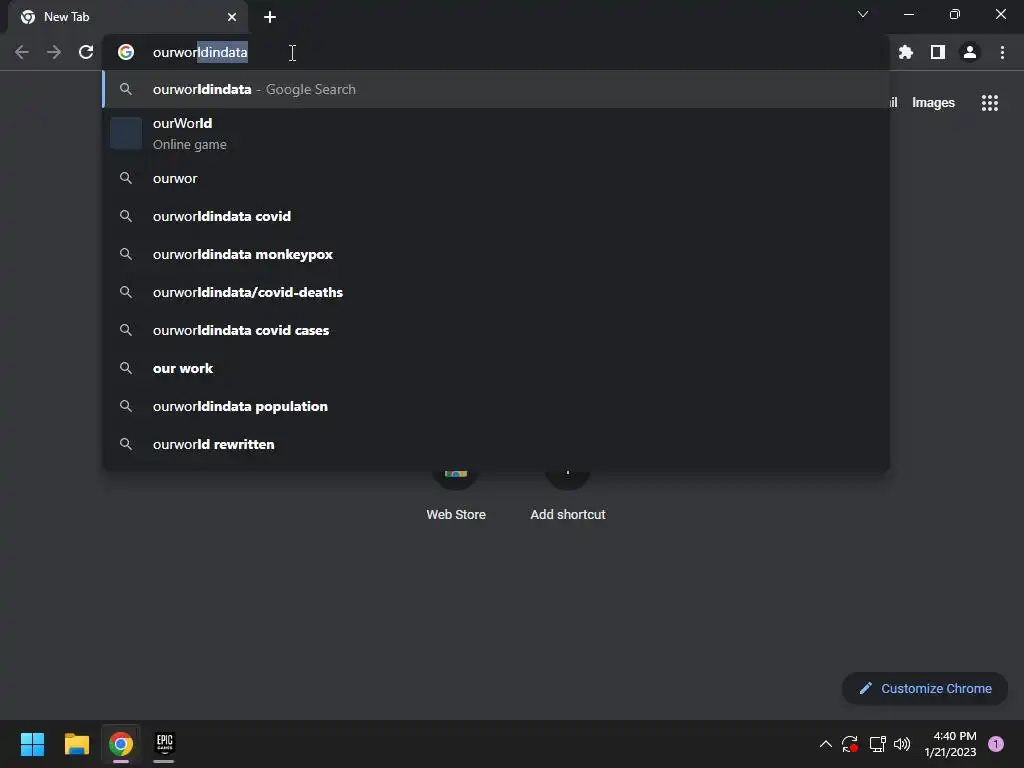The image size is (1024, 768).
Task: Select the New Tab tab
Action: coord(129,17)
